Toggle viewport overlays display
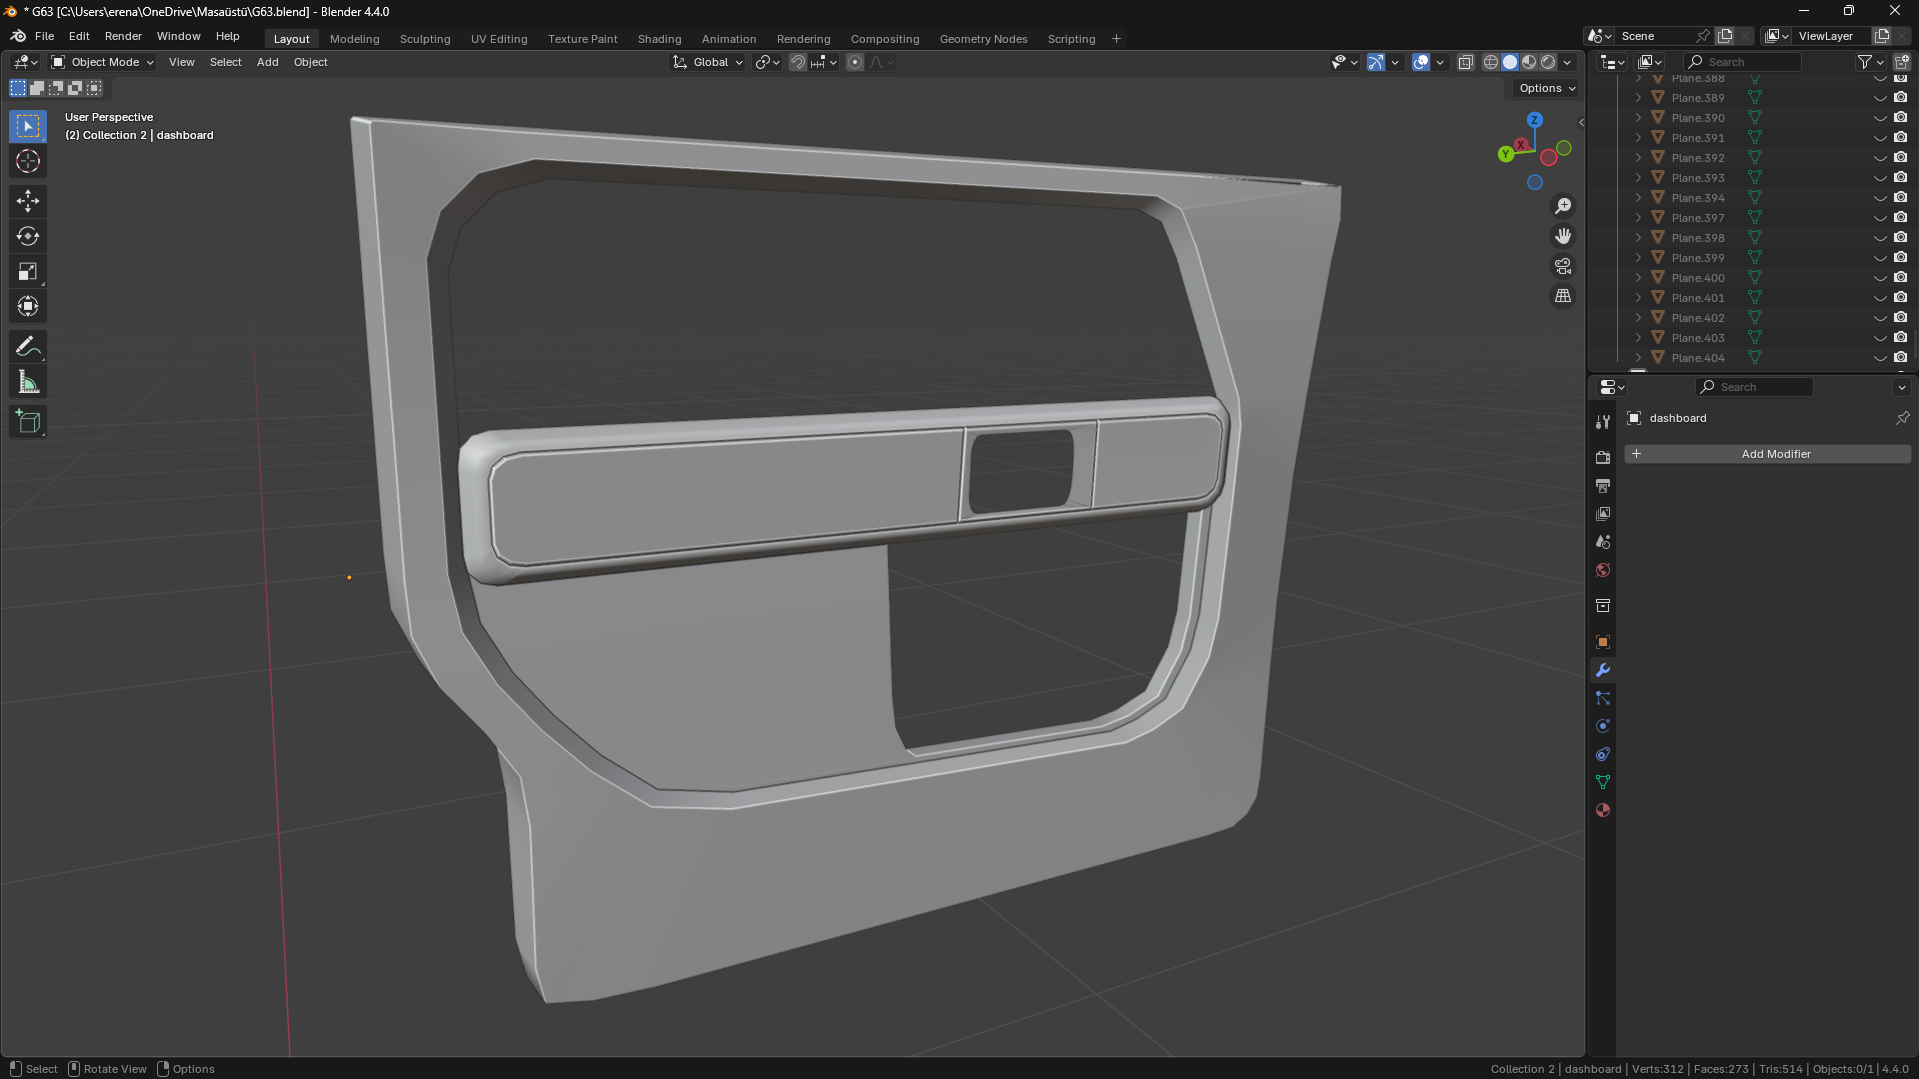Viewport: 1919px width, 1079px height. click(1421, 62)
